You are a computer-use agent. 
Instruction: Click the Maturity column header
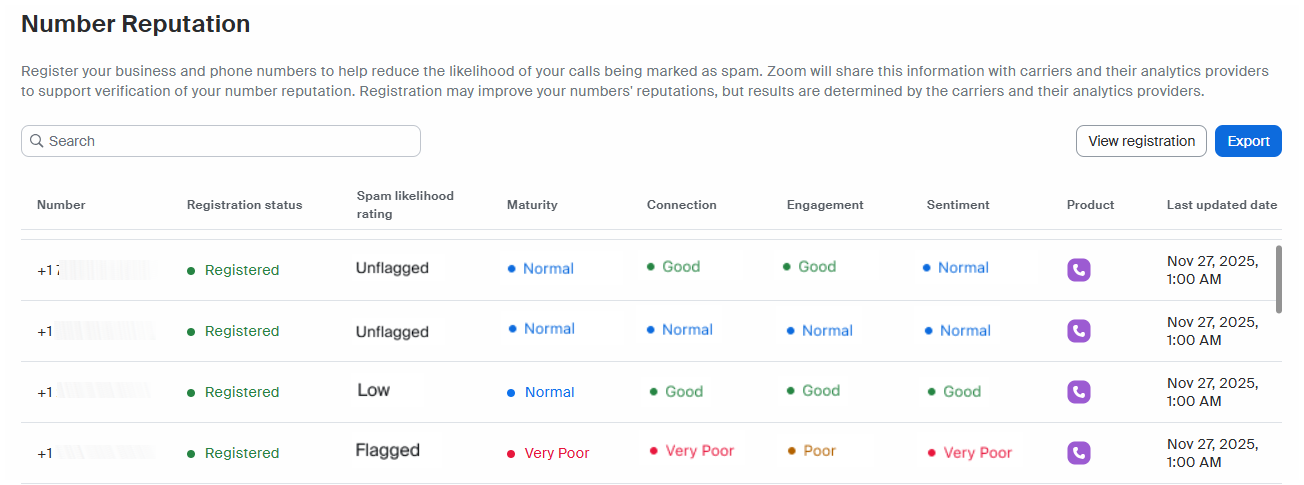point(532,205)
